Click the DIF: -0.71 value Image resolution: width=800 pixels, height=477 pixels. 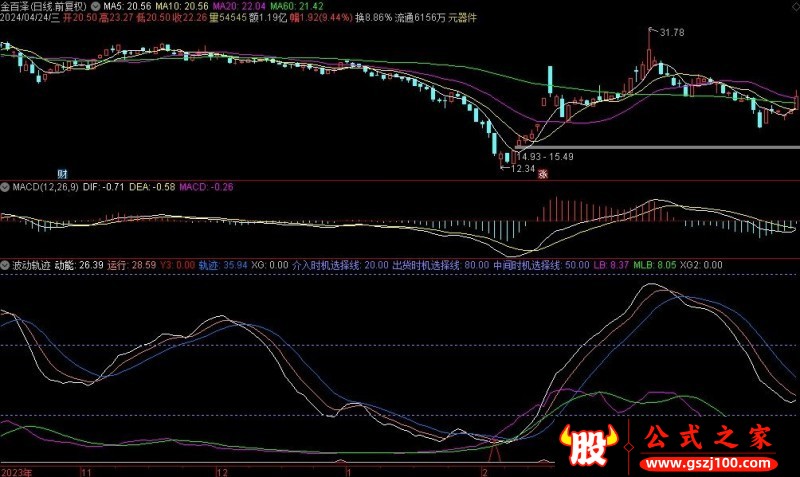[x=103, y=187]
